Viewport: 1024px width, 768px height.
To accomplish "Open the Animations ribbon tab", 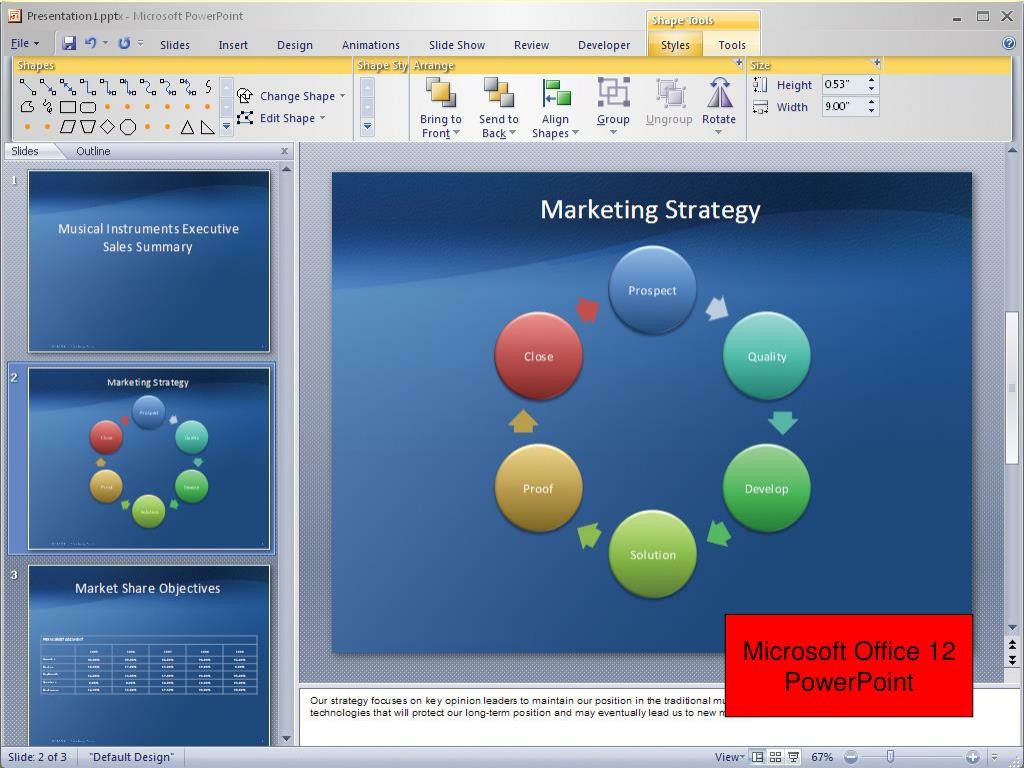I will [371, 45].
